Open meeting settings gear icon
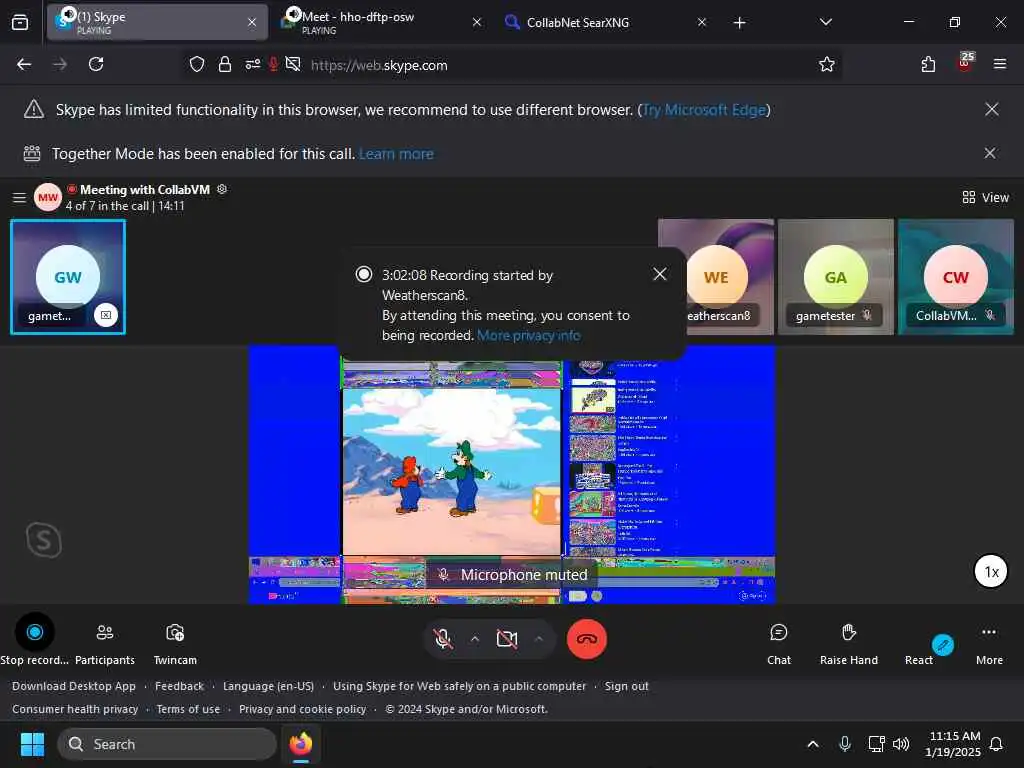This screenshot has height=768, width=1024. (222, 189)
